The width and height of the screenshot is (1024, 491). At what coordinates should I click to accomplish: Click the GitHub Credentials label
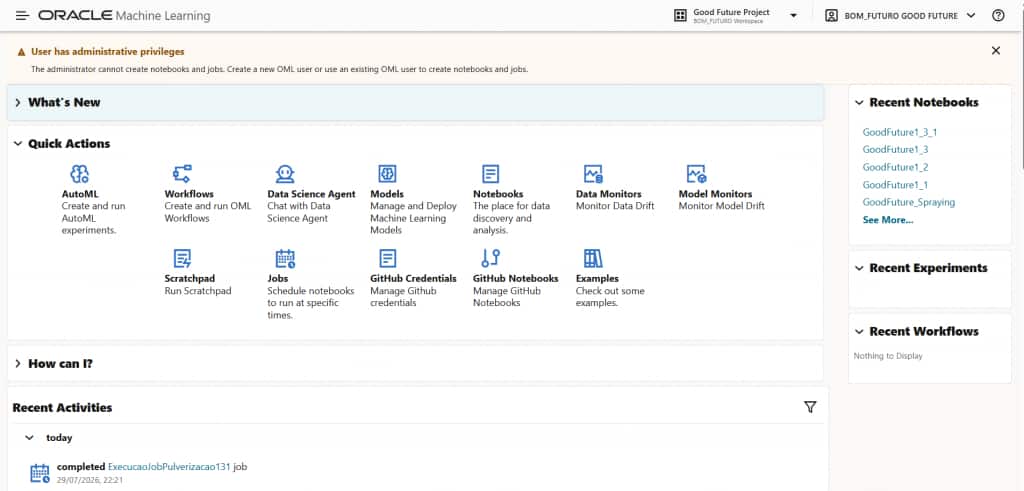coord(413,278)
